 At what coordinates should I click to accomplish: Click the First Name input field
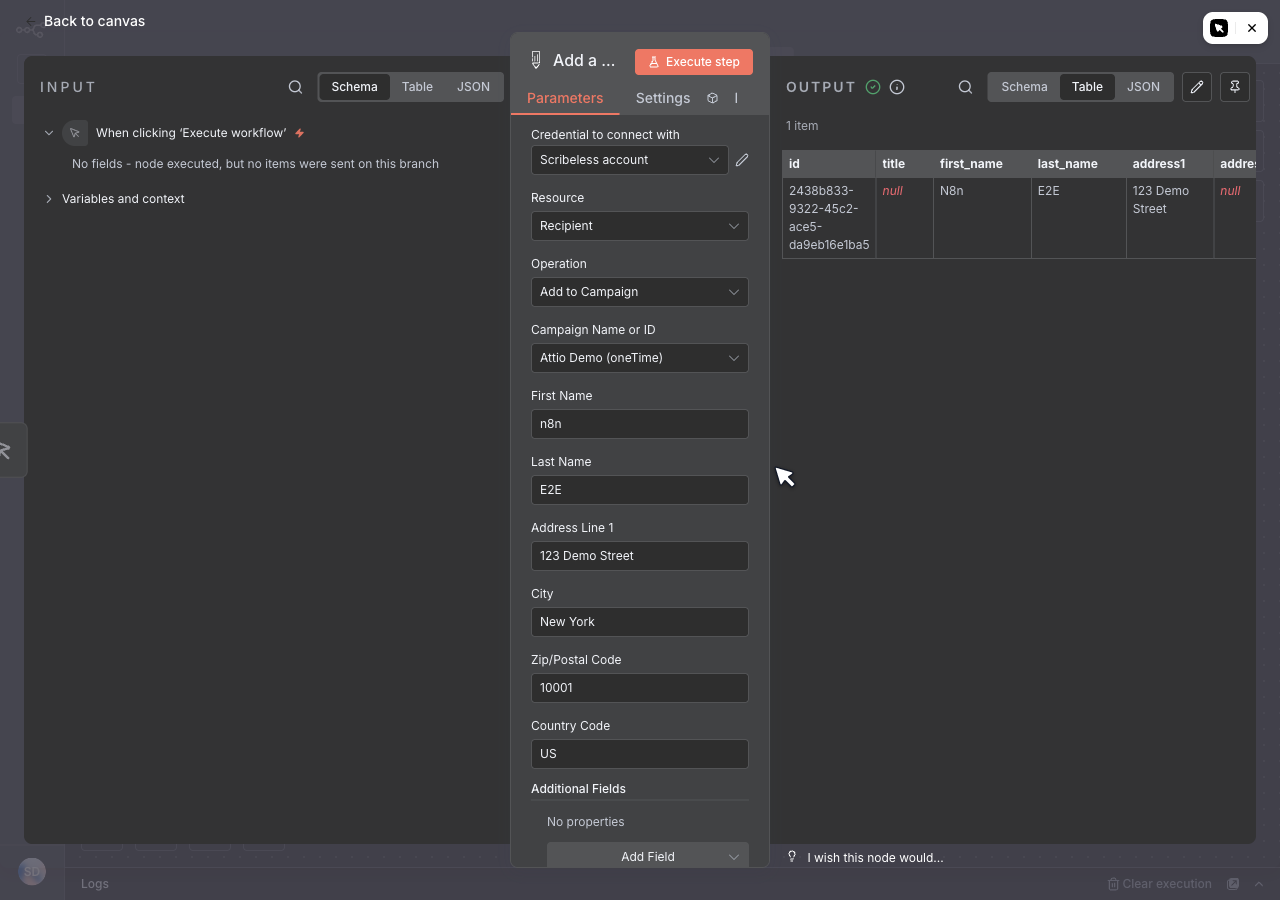tap(640, 424)
